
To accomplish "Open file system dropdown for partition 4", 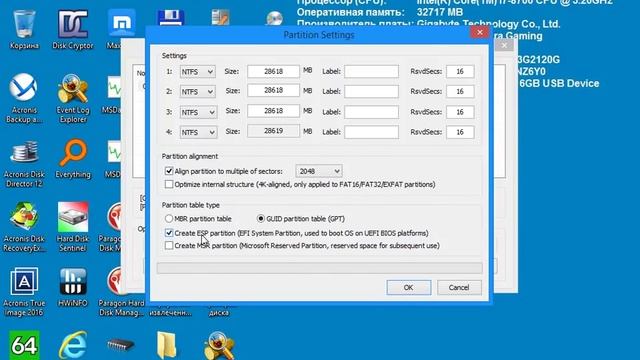I will tap(198, 132).
